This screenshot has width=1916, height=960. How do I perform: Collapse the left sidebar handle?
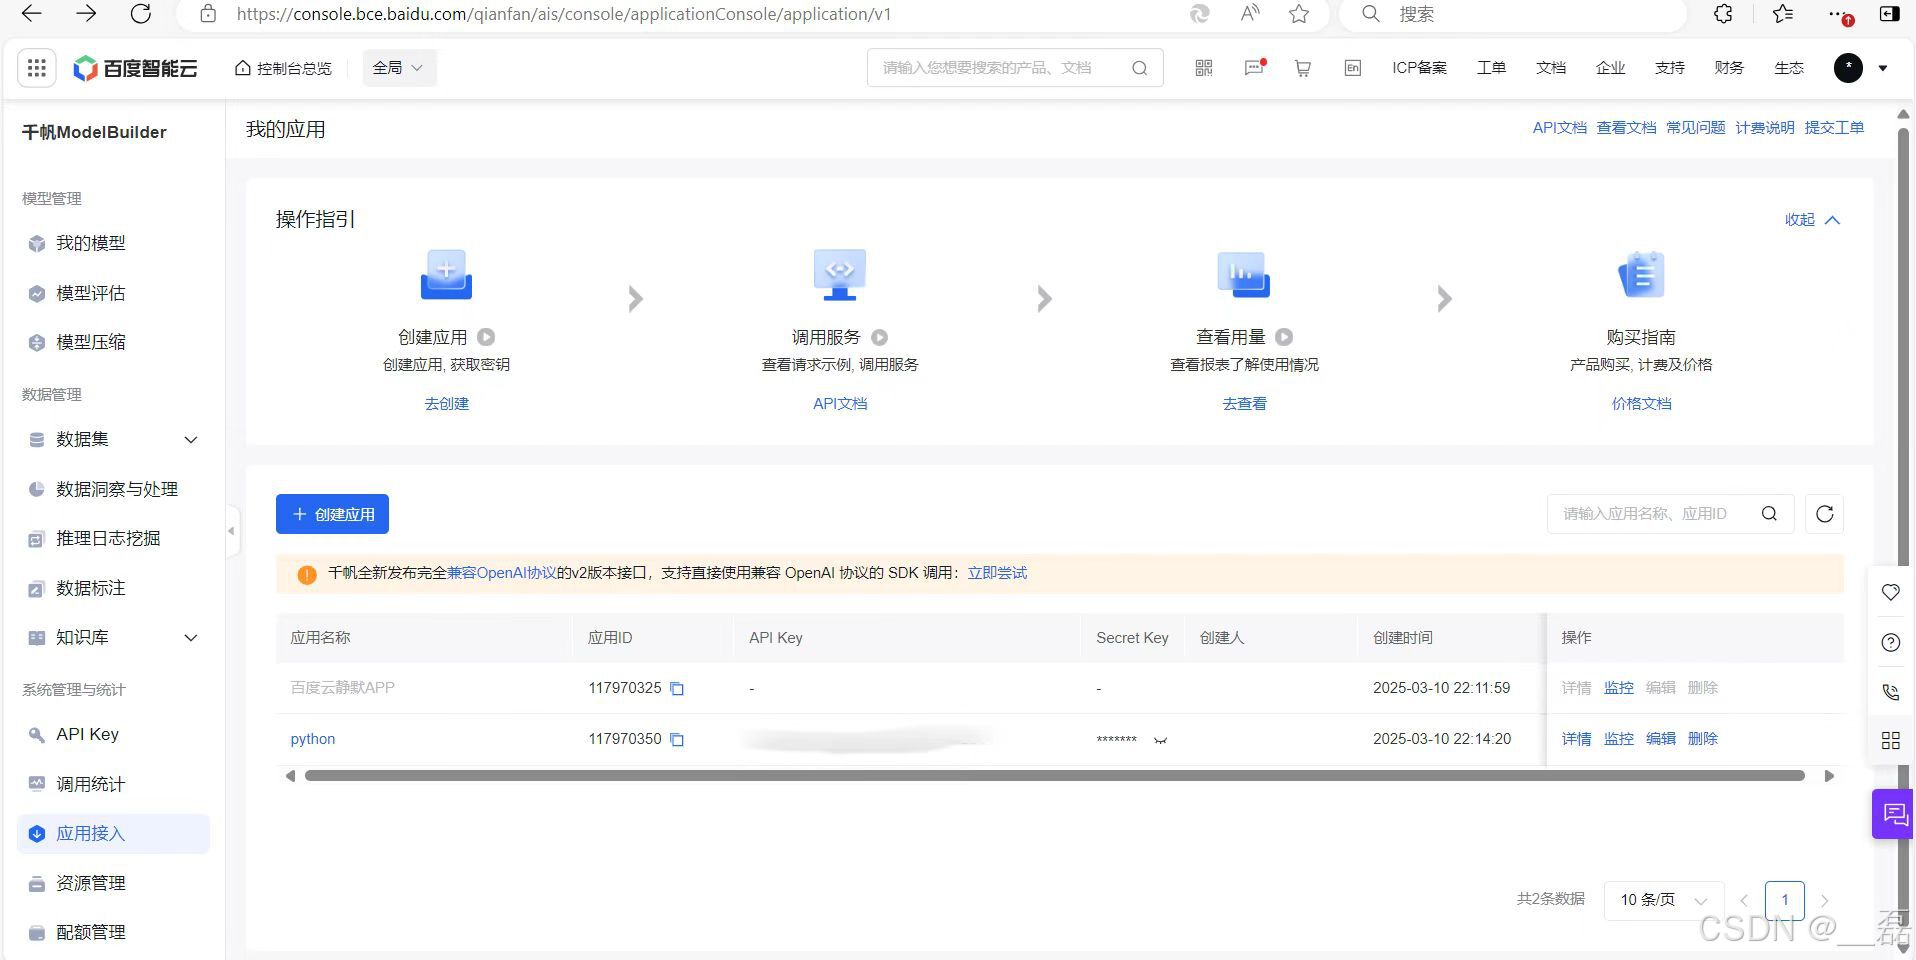pyautogui.click(x=231, y=531)
